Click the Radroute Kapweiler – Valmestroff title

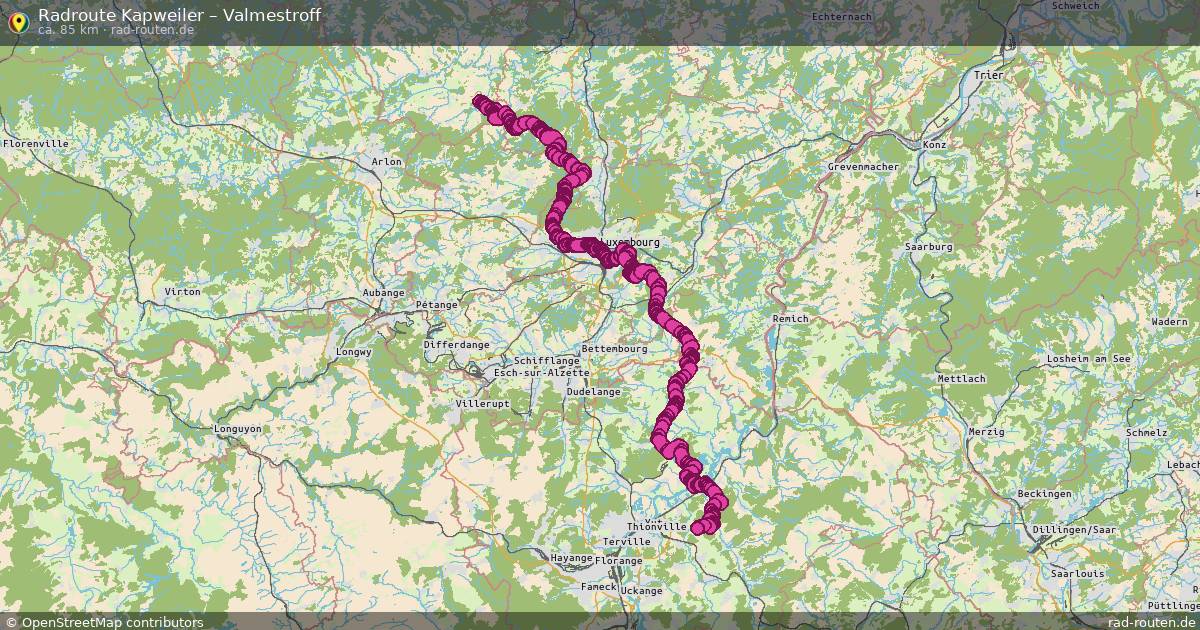(x=179, y=14)
